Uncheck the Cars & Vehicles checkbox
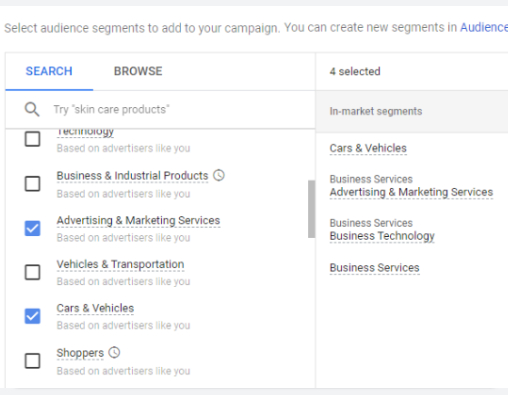Image resolution: width=508 pixels, height=395 pixels. (33, 316)
